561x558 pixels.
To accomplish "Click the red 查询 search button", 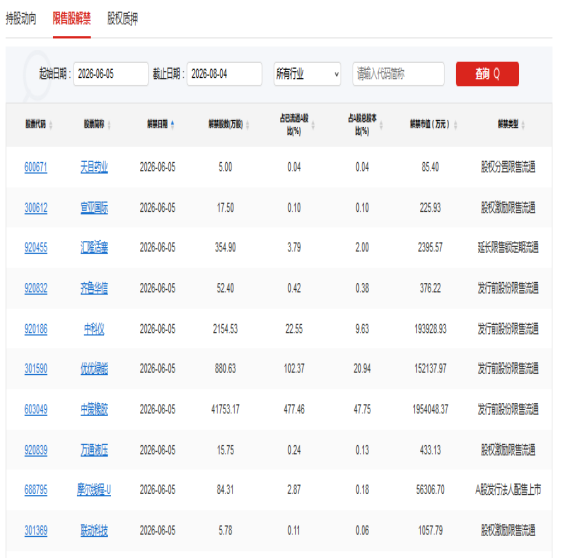I will pos(487,74).
